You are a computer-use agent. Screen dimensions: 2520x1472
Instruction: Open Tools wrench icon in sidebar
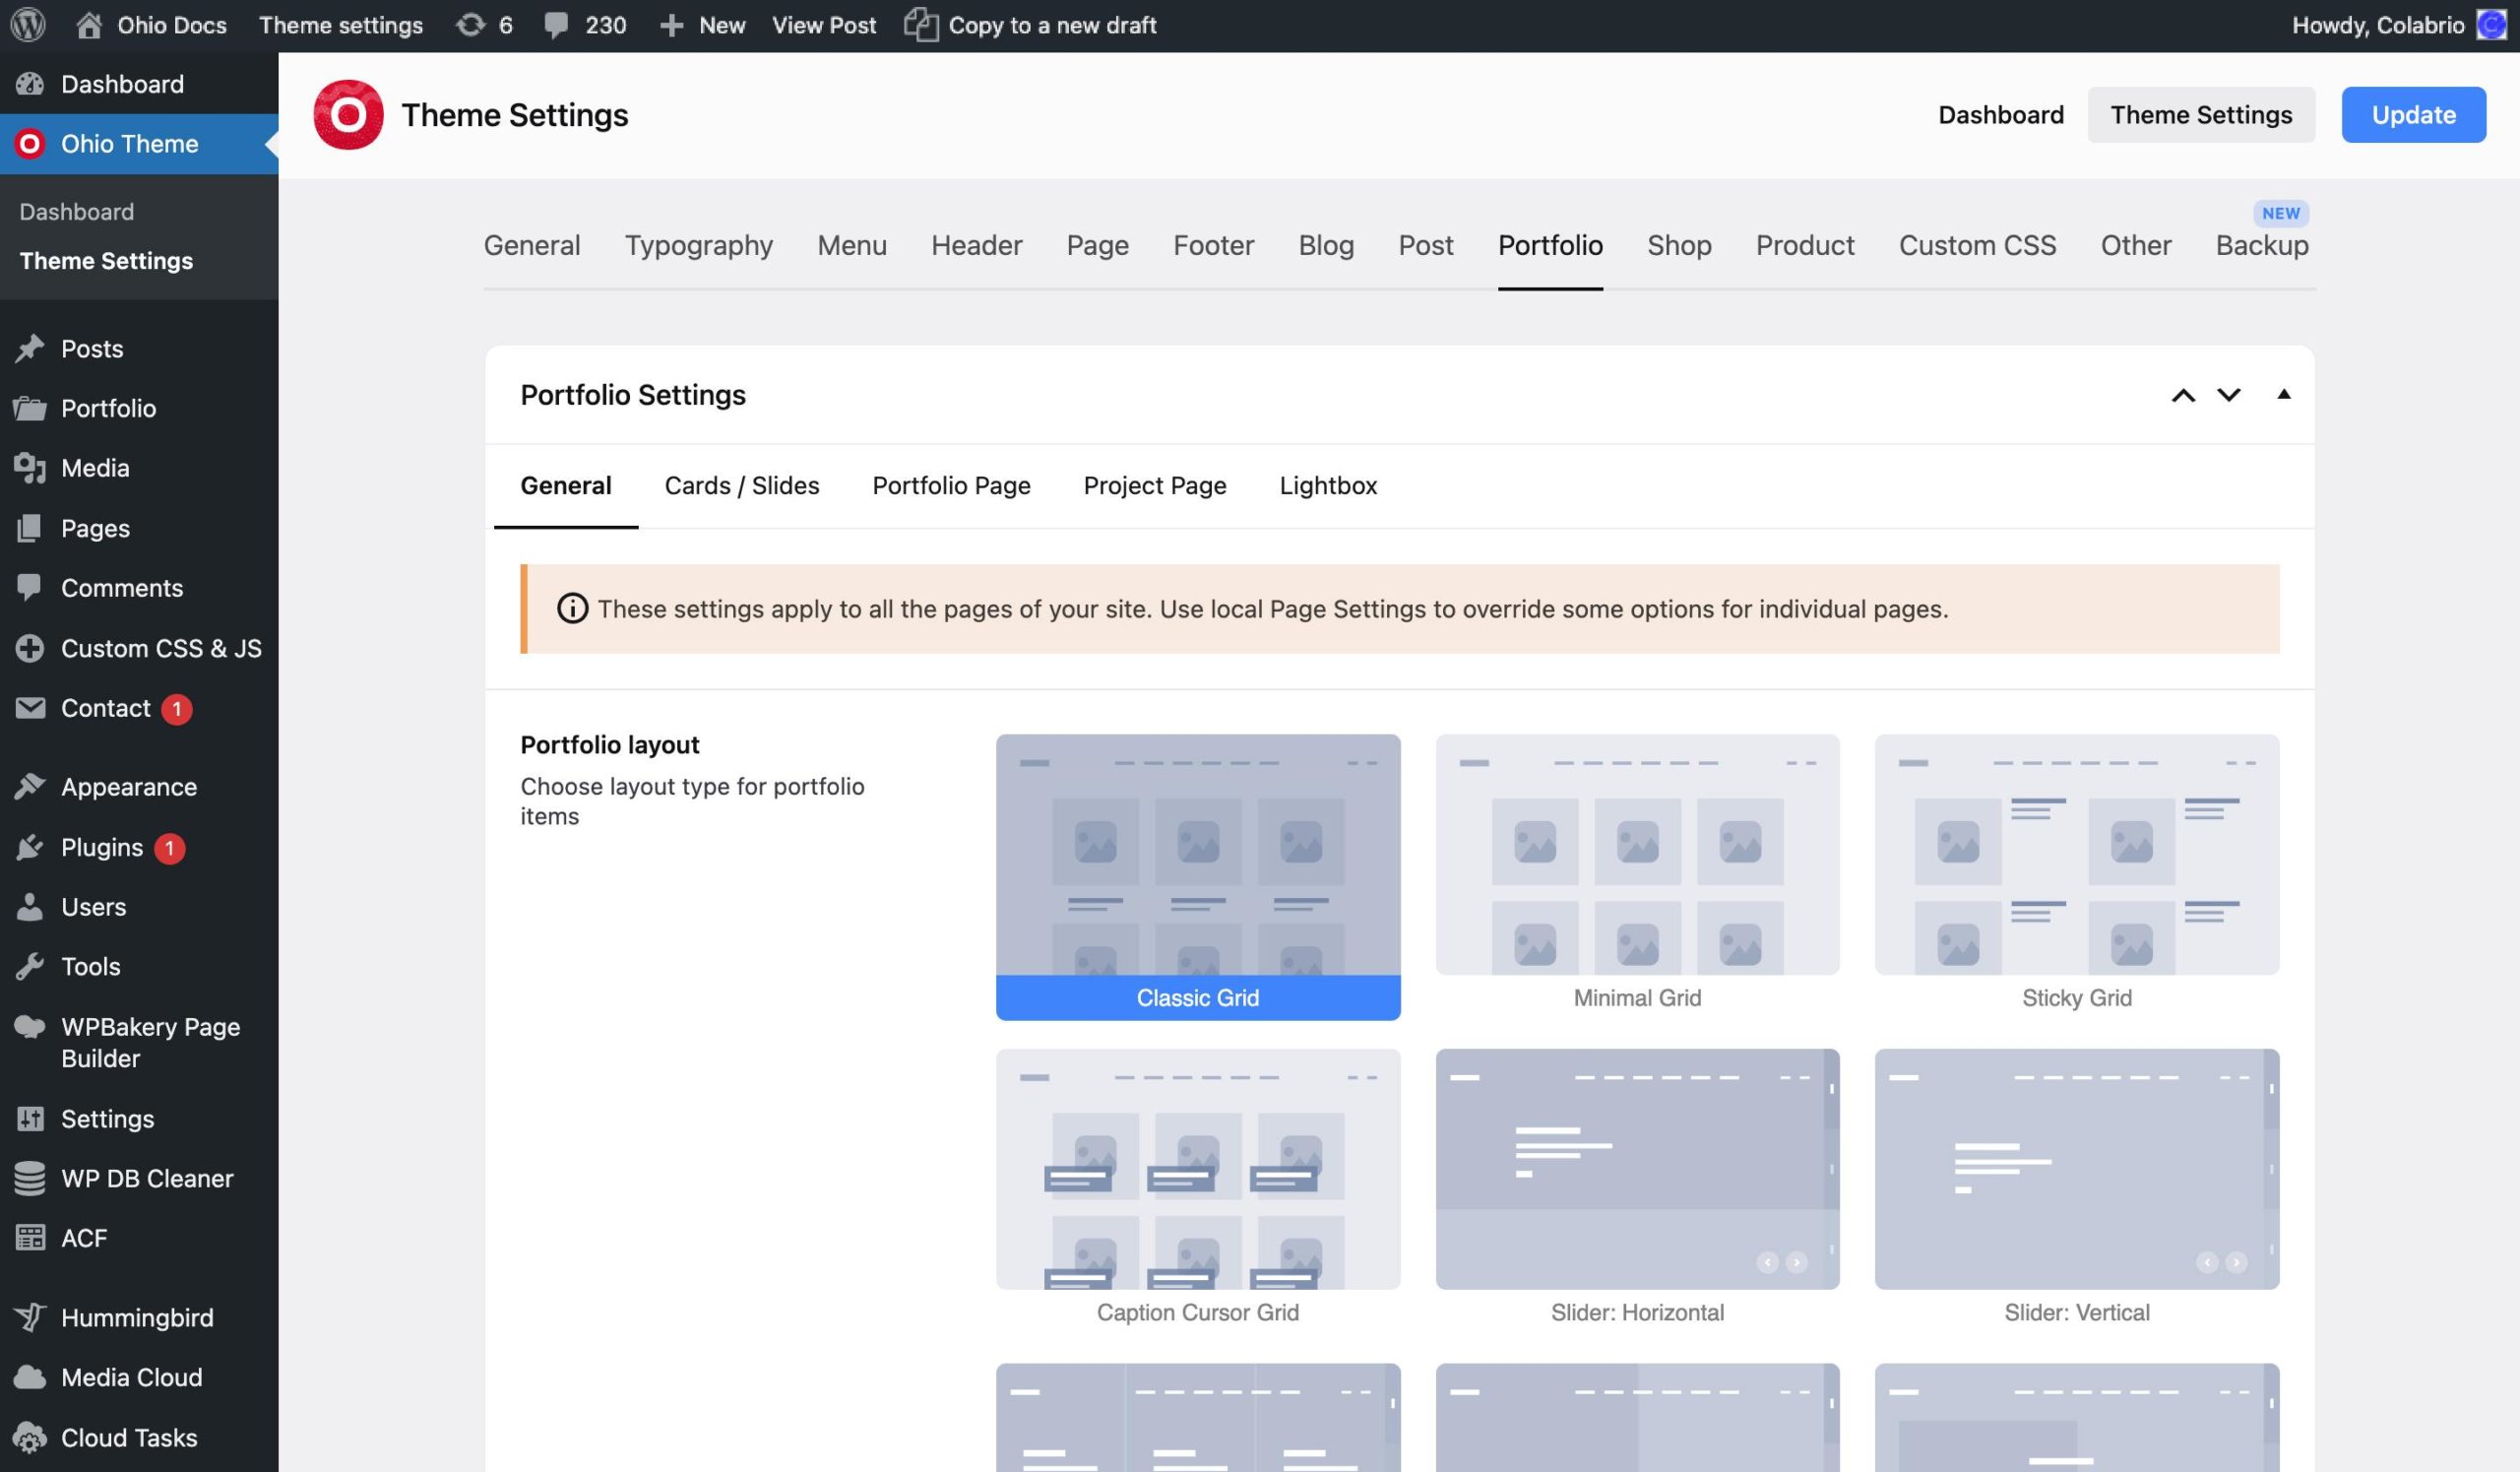click(x=30, y=967)
